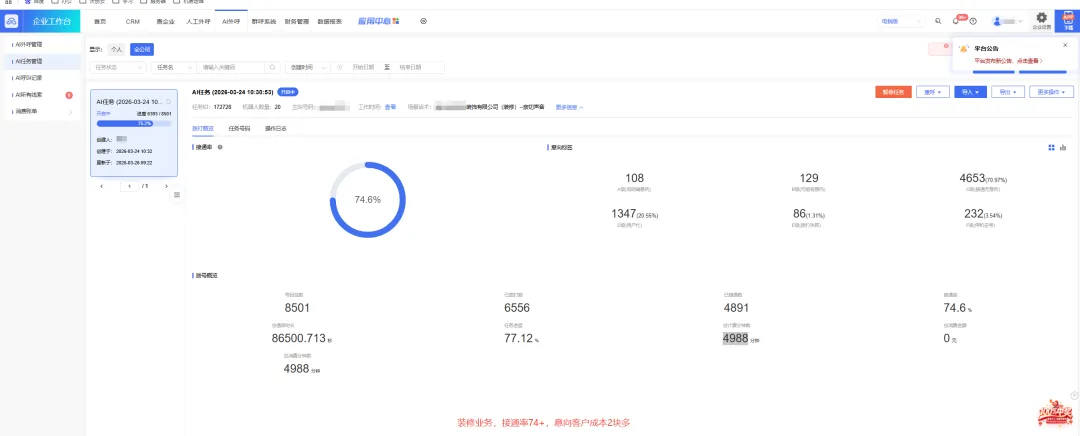Expand 消费账单 sidebar submenu arrow
The width and height of the screenshot is (1080, 436).
[x=70, y=112]
